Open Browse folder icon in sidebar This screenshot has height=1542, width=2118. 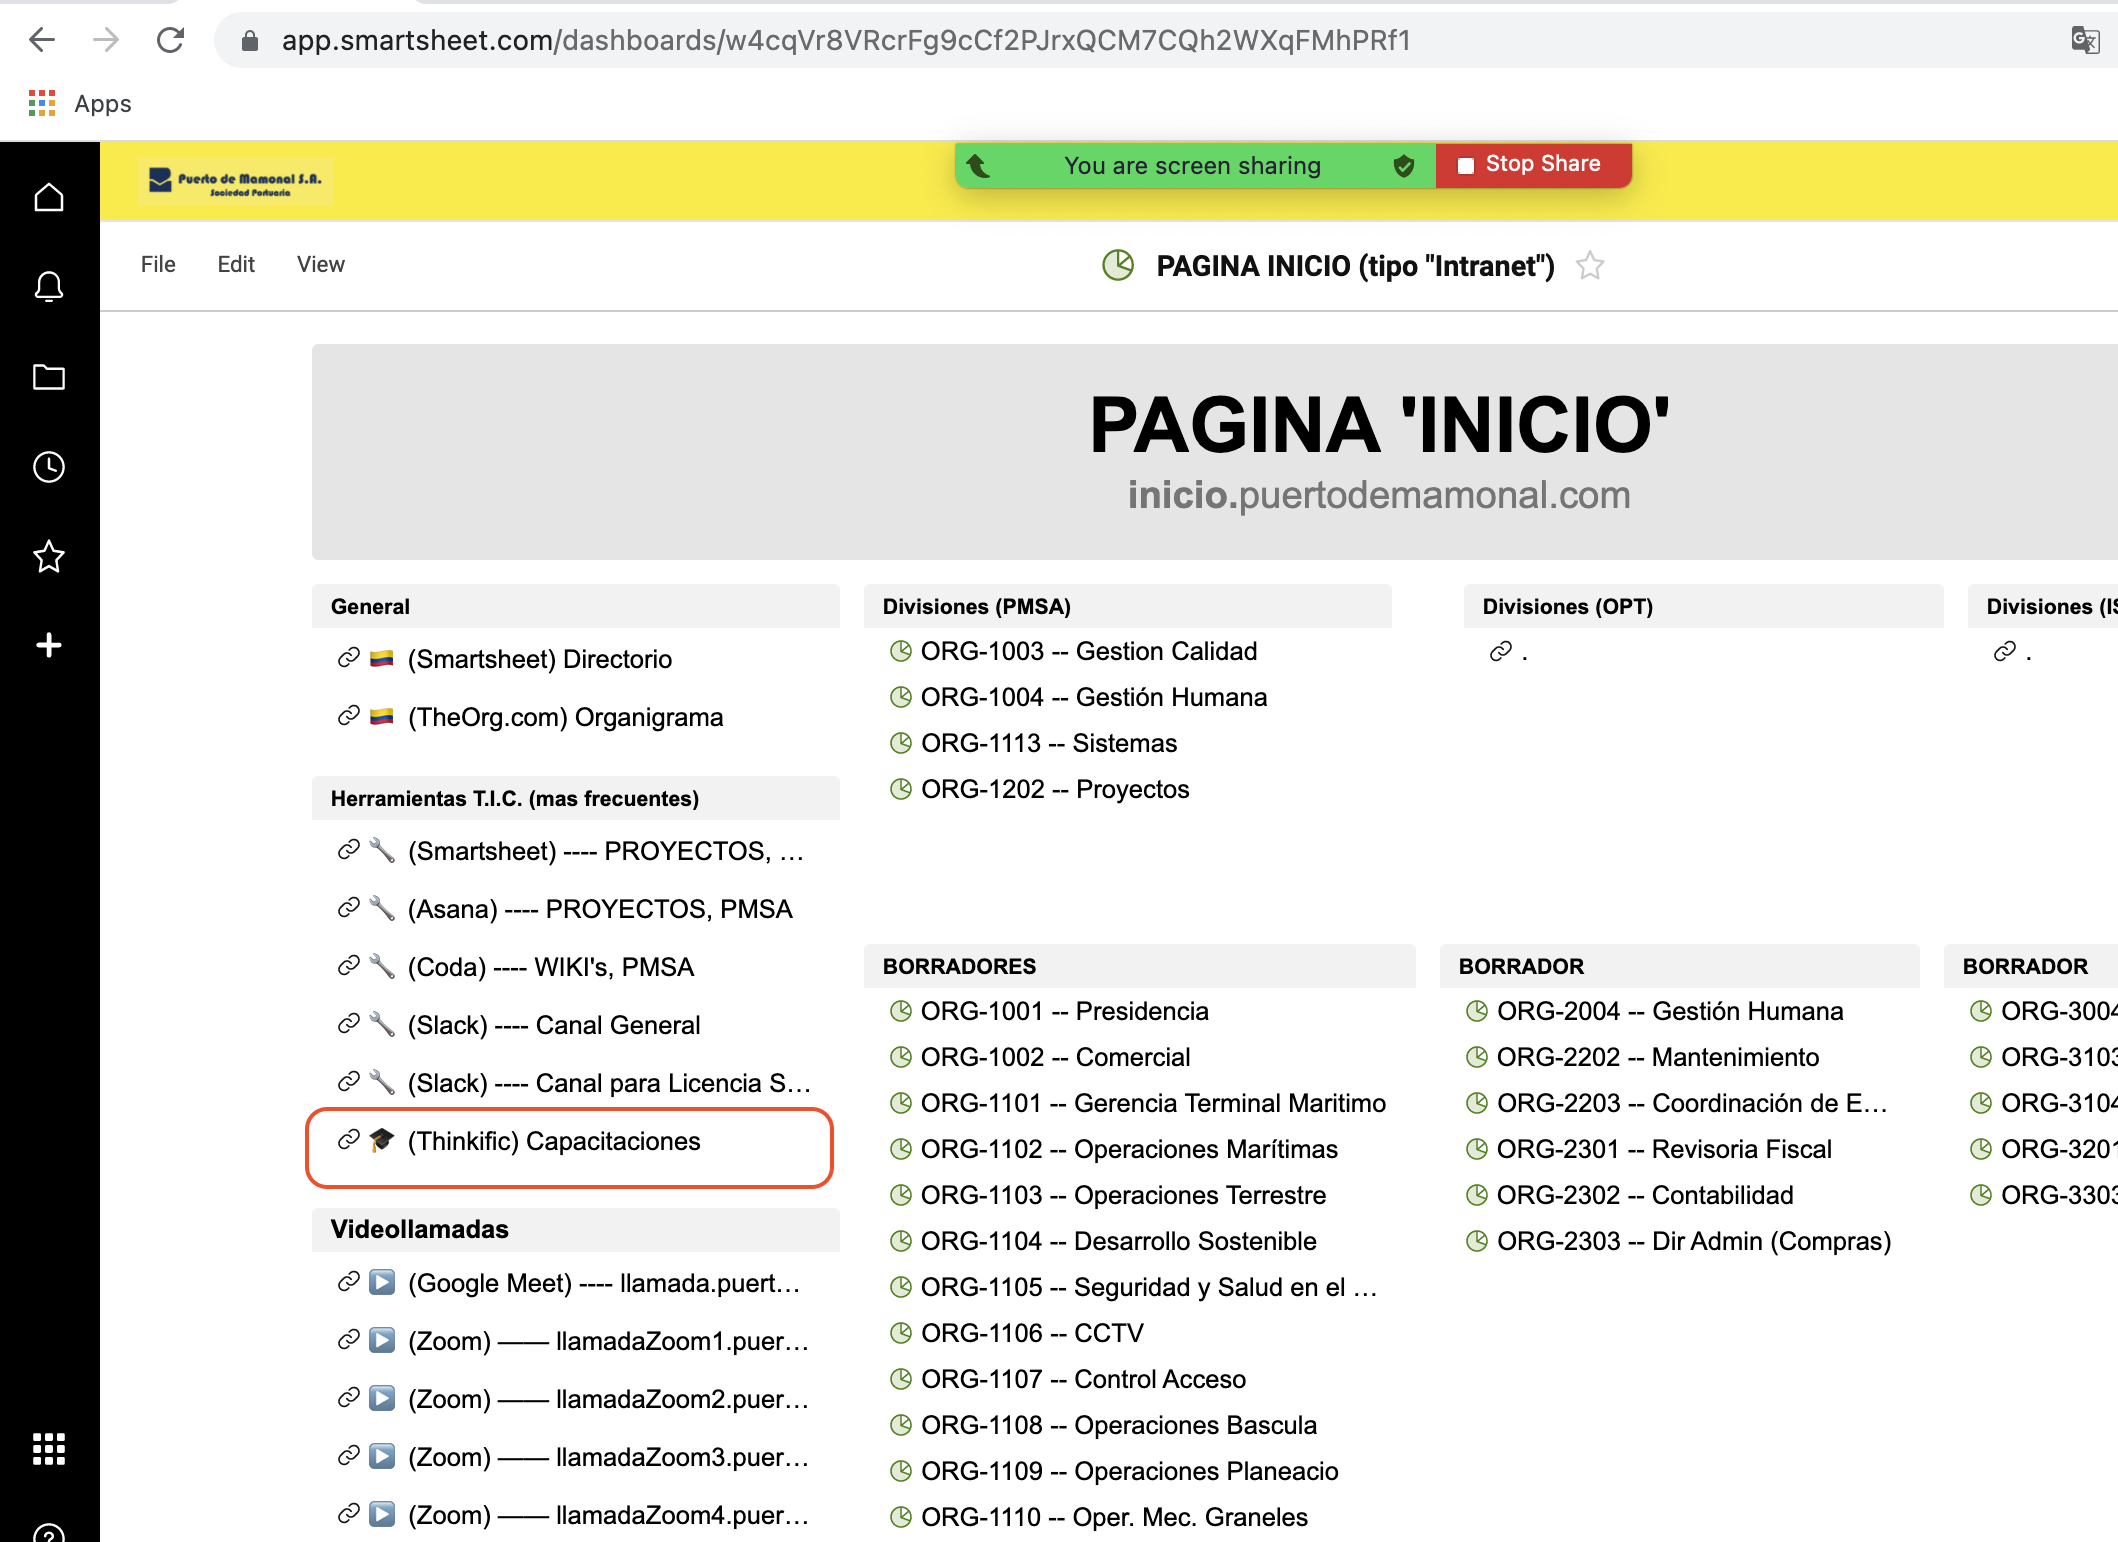point(49,377)
